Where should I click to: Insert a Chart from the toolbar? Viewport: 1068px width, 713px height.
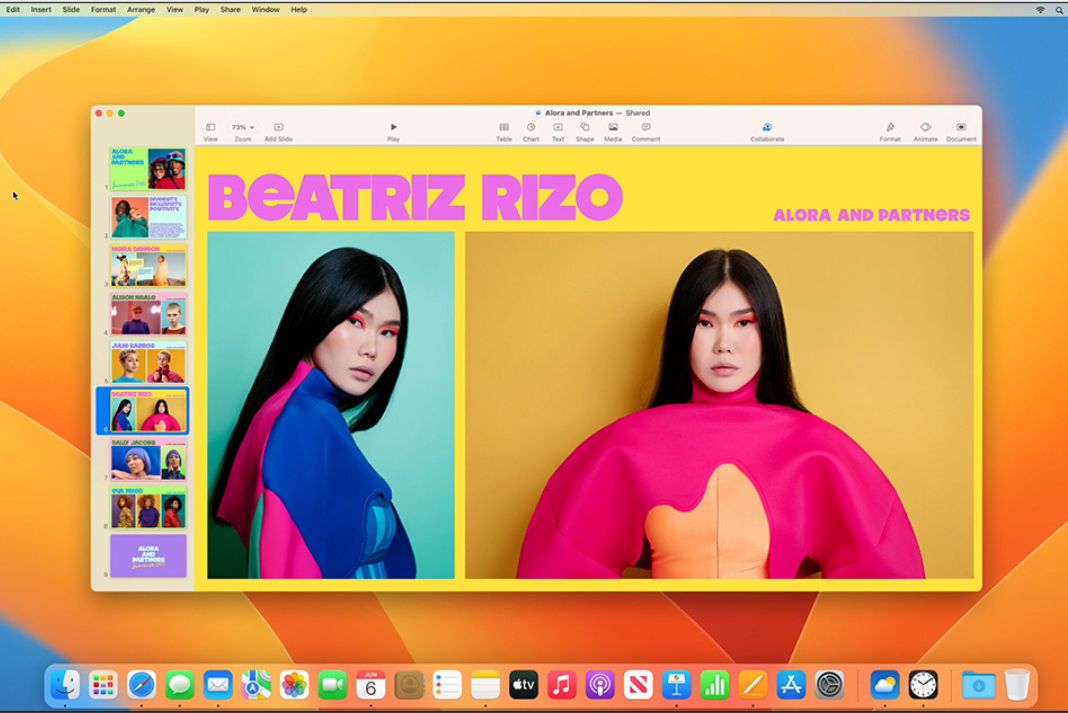pos(531,128)
